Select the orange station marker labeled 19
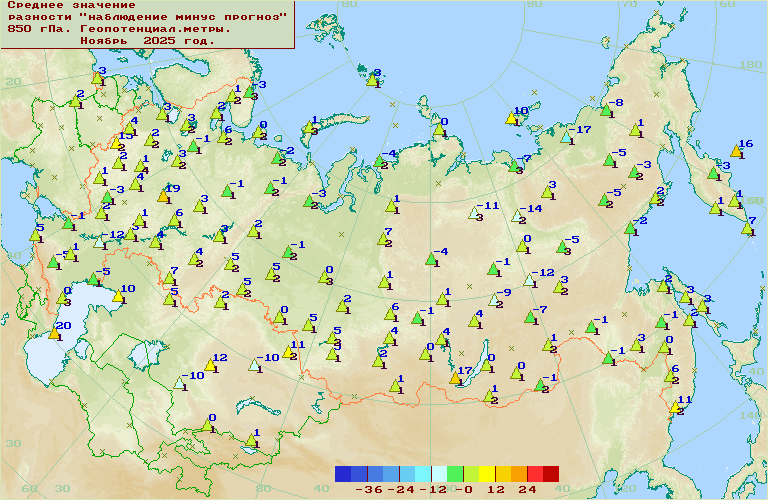The image size is (768, 500). [x=164, y=196]
